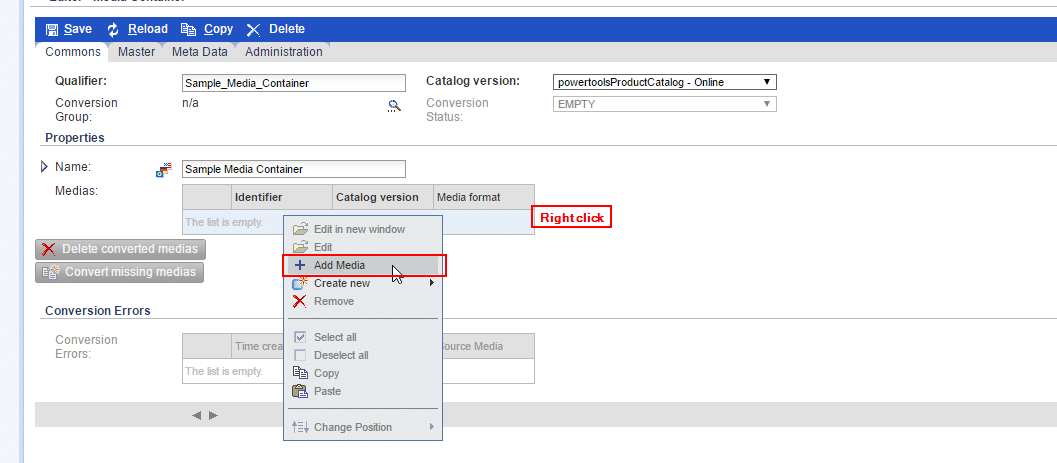Click the Save disk icon
Viewport: 1057px width, 463px height.
click(52, 30)
